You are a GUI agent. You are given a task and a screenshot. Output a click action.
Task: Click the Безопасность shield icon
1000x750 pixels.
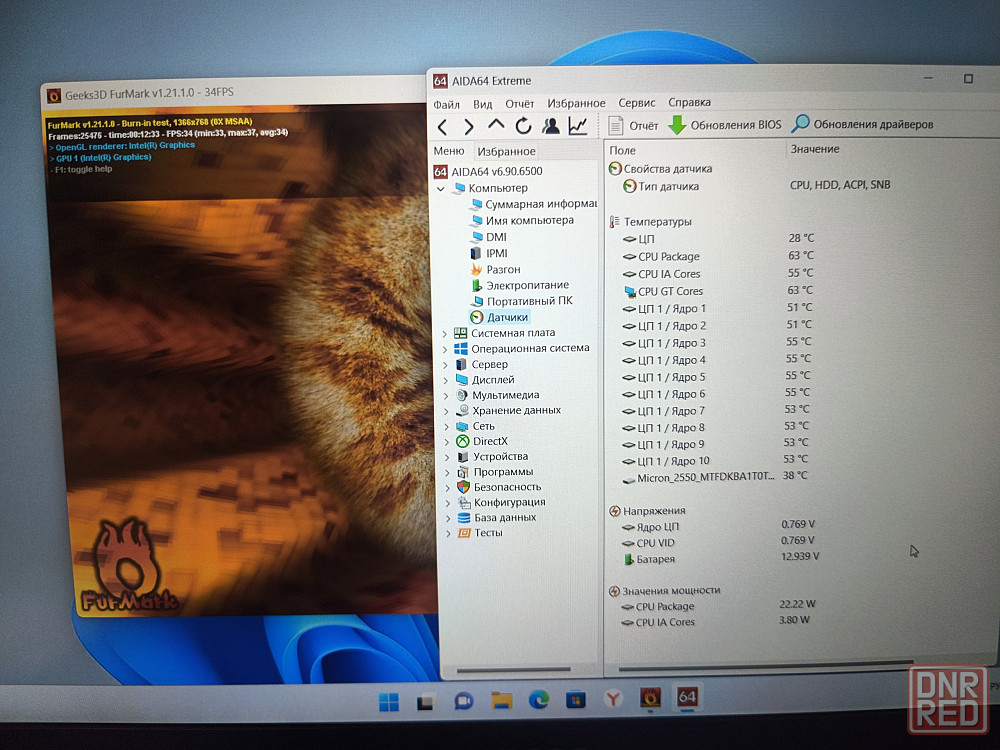[x=464, y=487]
